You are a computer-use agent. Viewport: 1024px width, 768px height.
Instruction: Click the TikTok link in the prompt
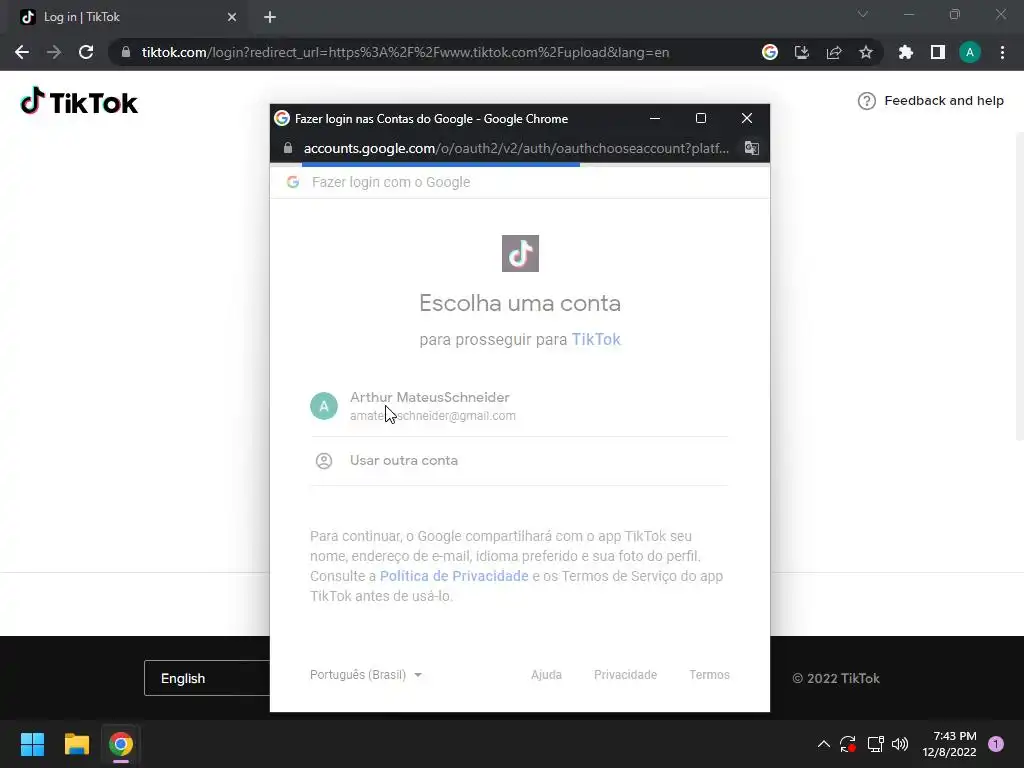point(596,340)
